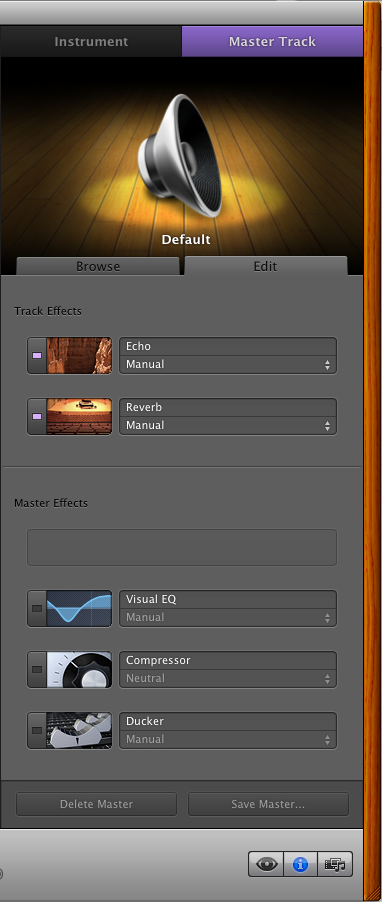Open the Reverb Manual preset dropdown
The height and width of the screenshot is (902, 382).
[228, 426]
